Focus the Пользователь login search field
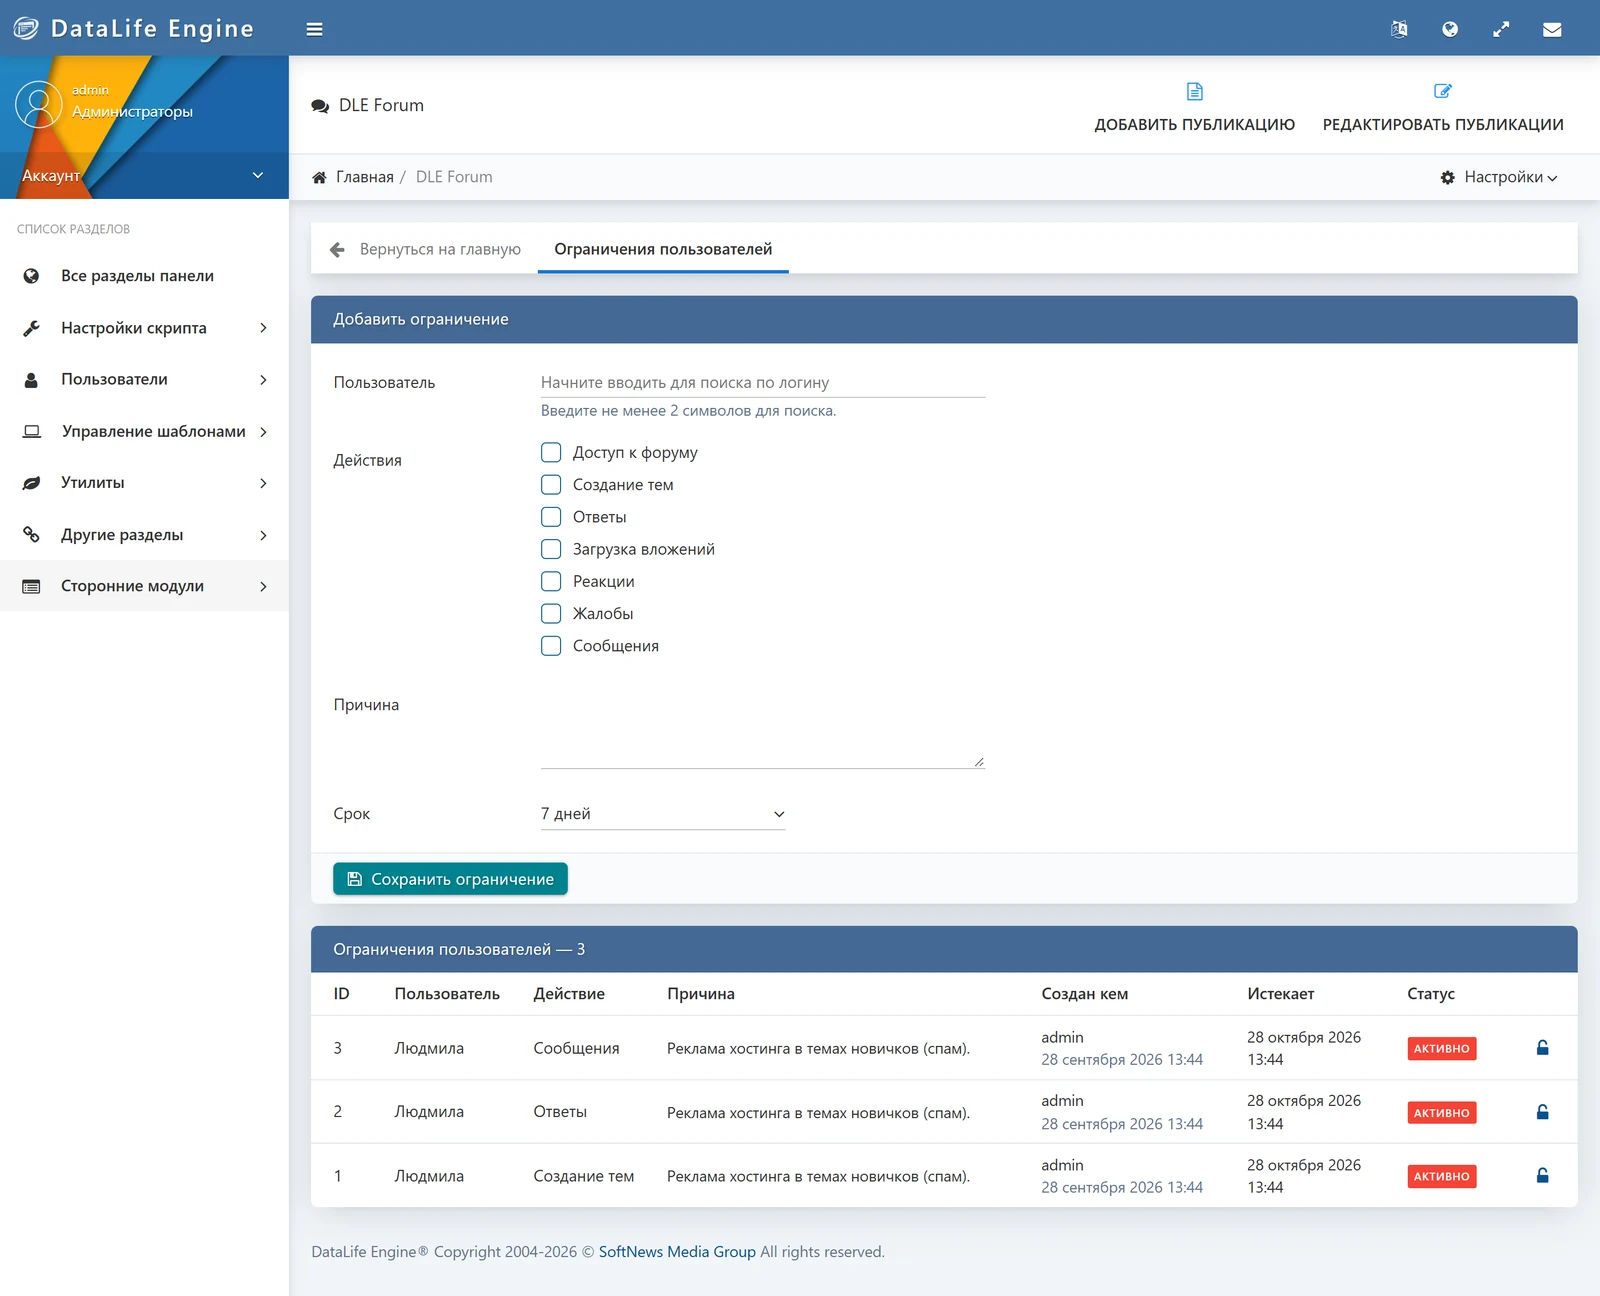The width and height of the screenshot is (1600, 1296). click(763, 382)
